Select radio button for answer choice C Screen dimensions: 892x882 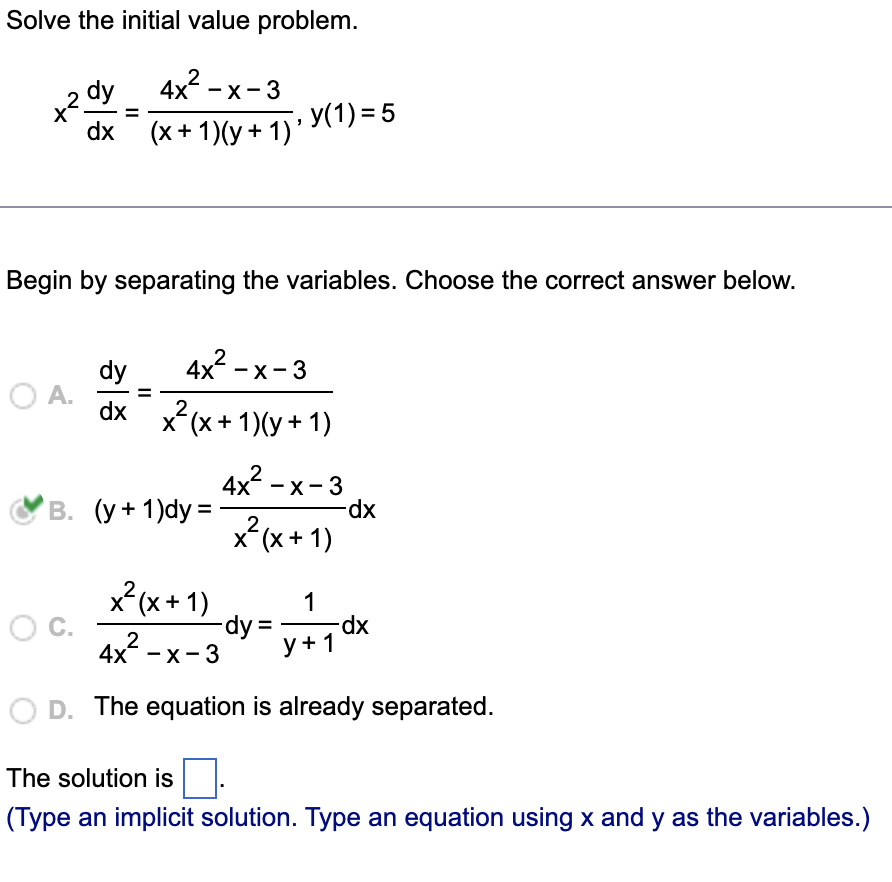point(22,627)
